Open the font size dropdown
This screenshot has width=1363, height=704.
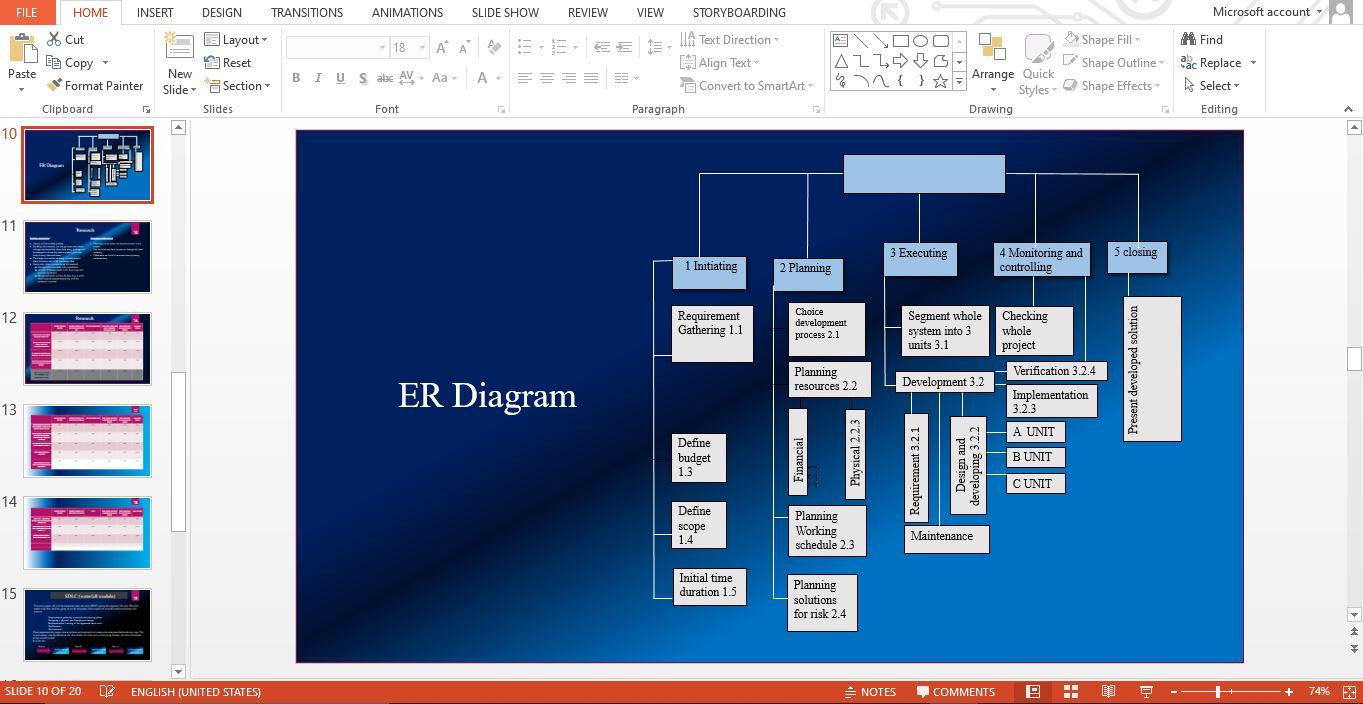421,47
